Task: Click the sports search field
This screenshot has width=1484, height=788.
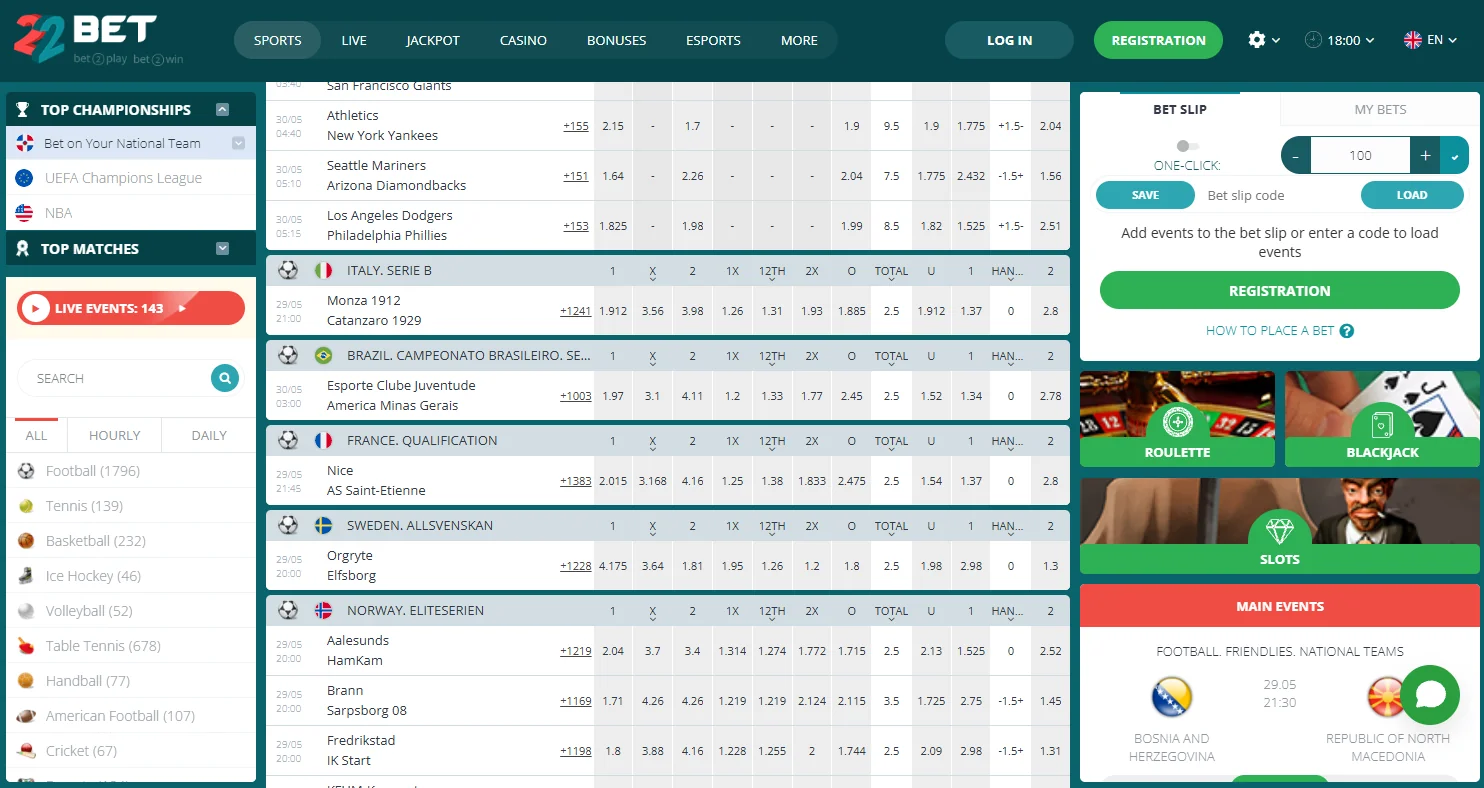Action: click(x=115, y=378)
